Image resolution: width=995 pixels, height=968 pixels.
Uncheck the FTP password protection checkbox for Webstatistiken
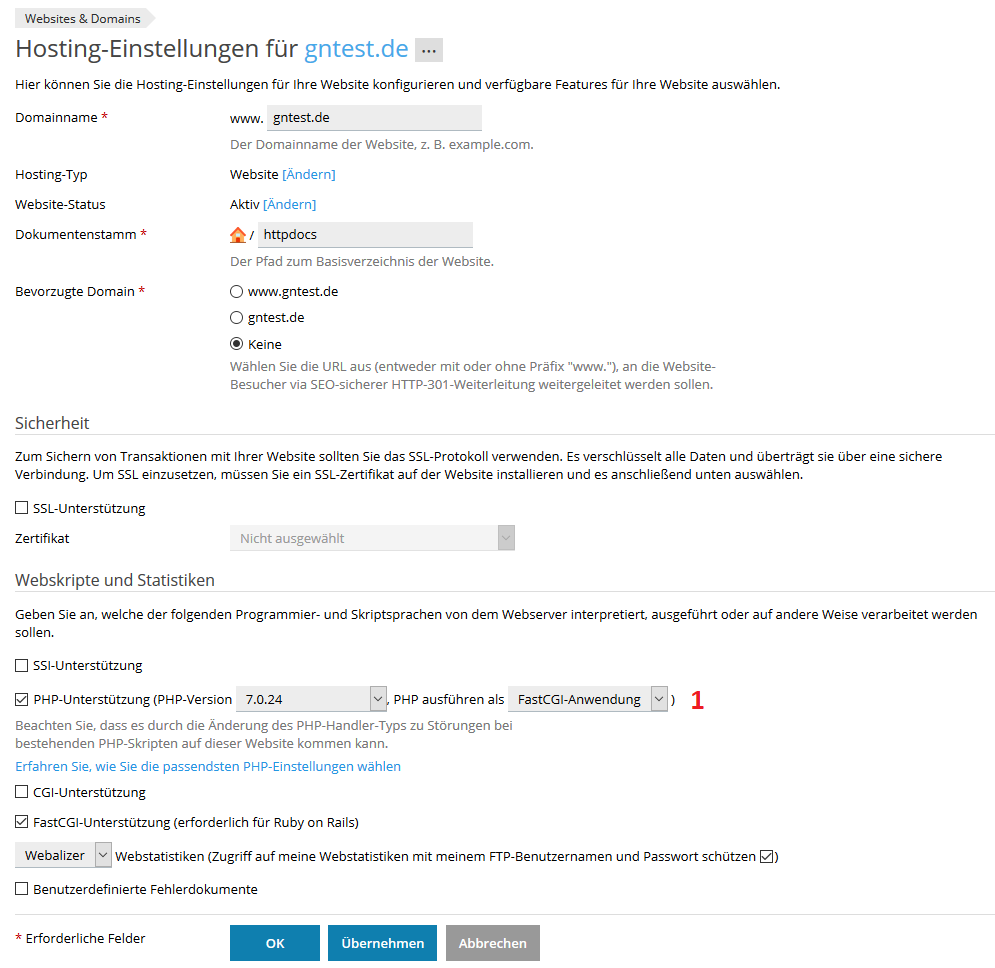point(767,856)
